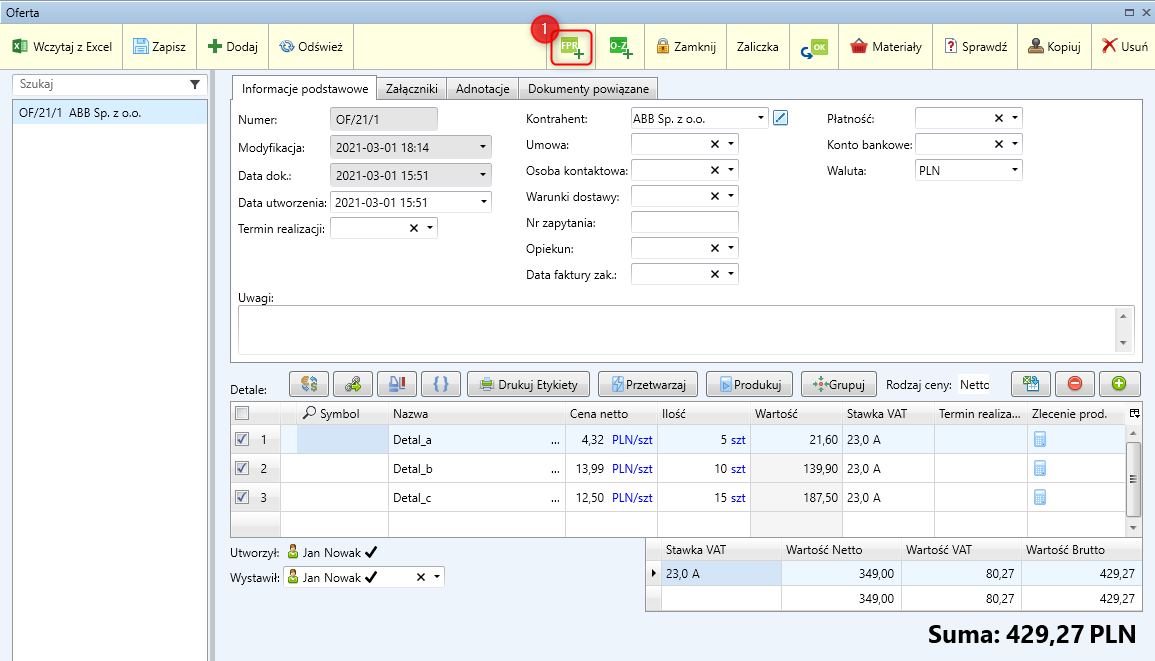The width and height of the screenshot is (1155, 661).
Task: Click the O-Z add order icon
Action: [x=620, y=47]
